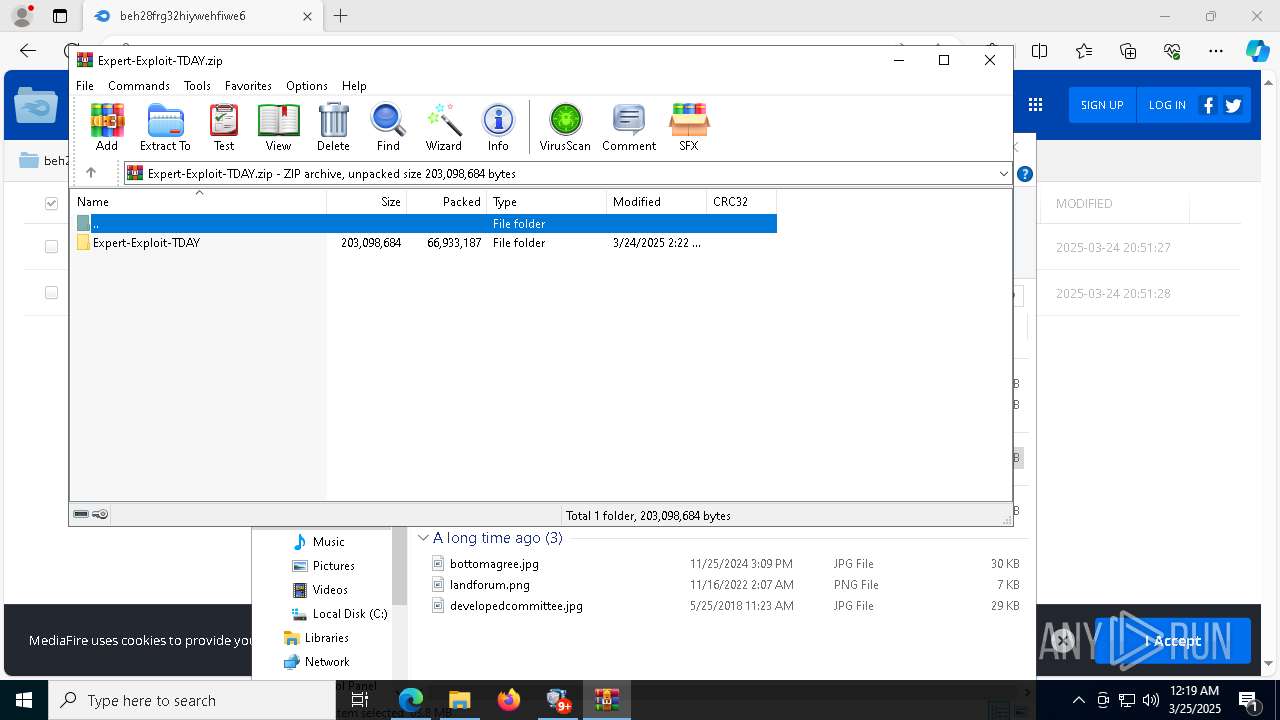
Task: Start VirusScan on the archive
Action: click(565, 127)
